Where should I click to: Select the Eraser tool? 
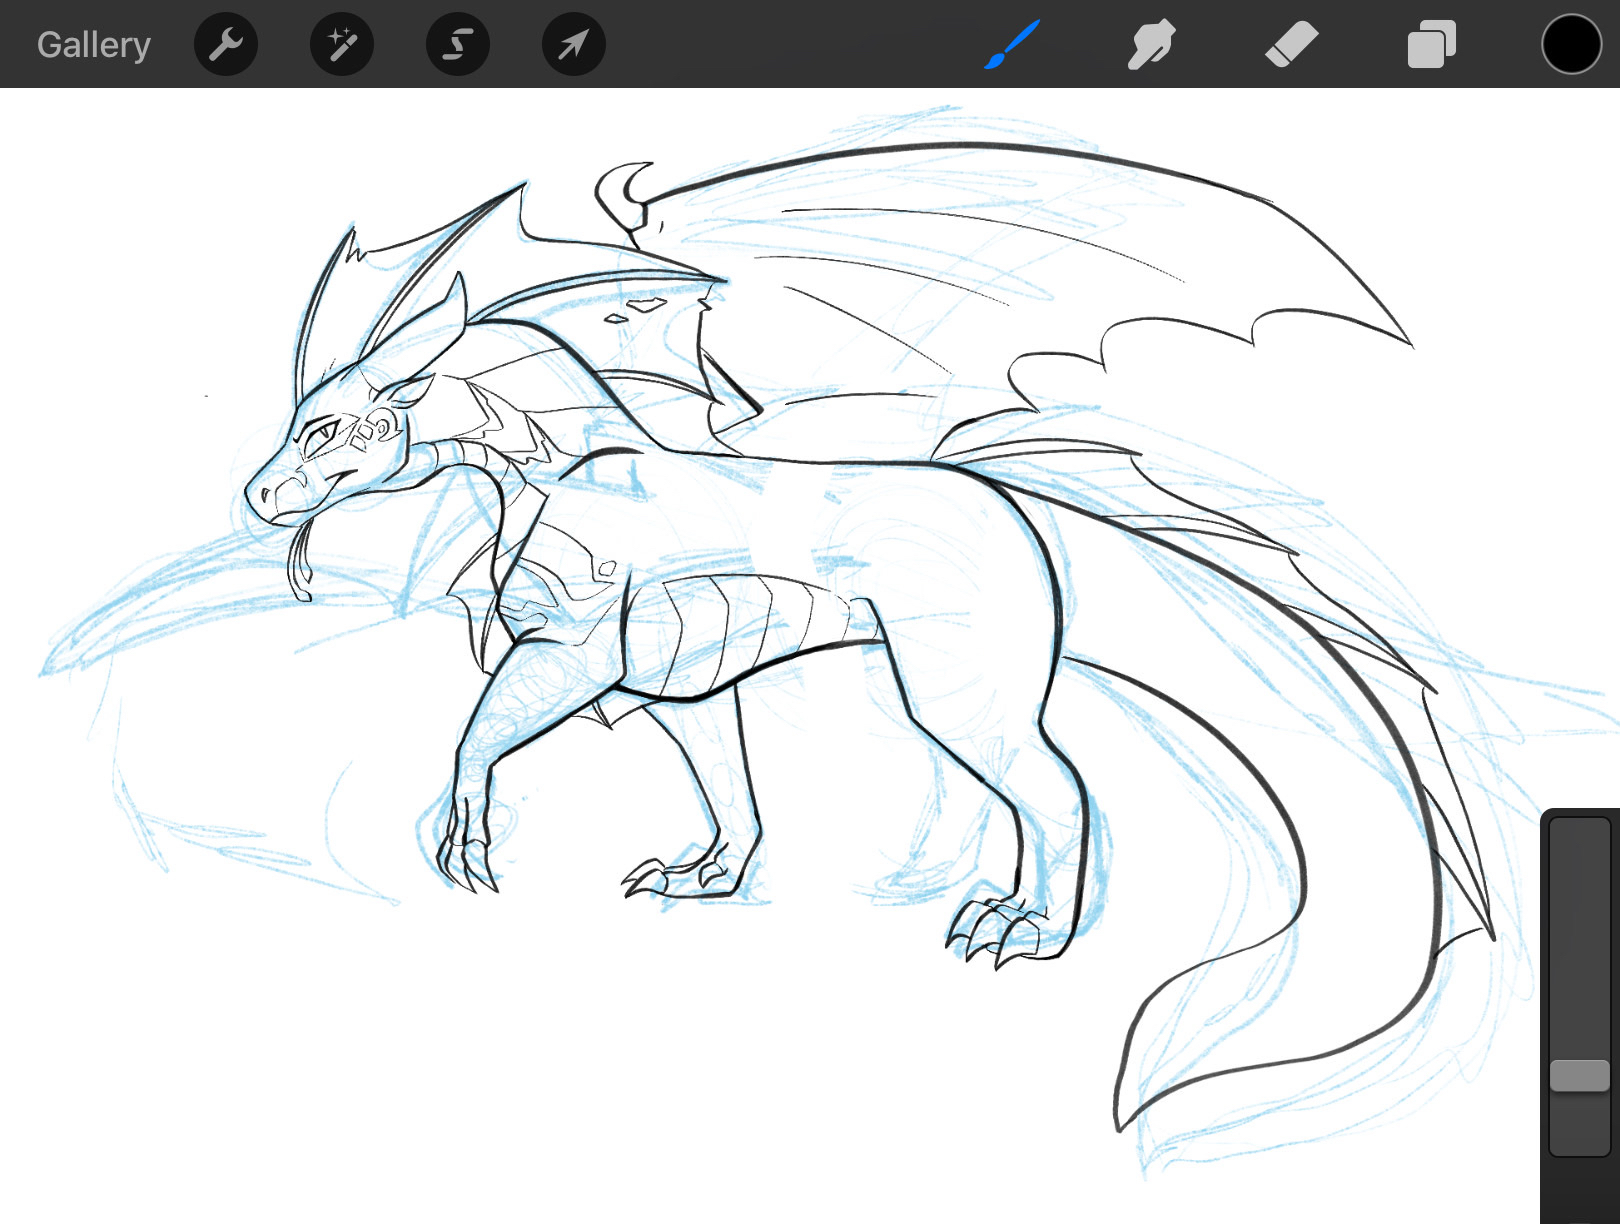point(1291,45)
